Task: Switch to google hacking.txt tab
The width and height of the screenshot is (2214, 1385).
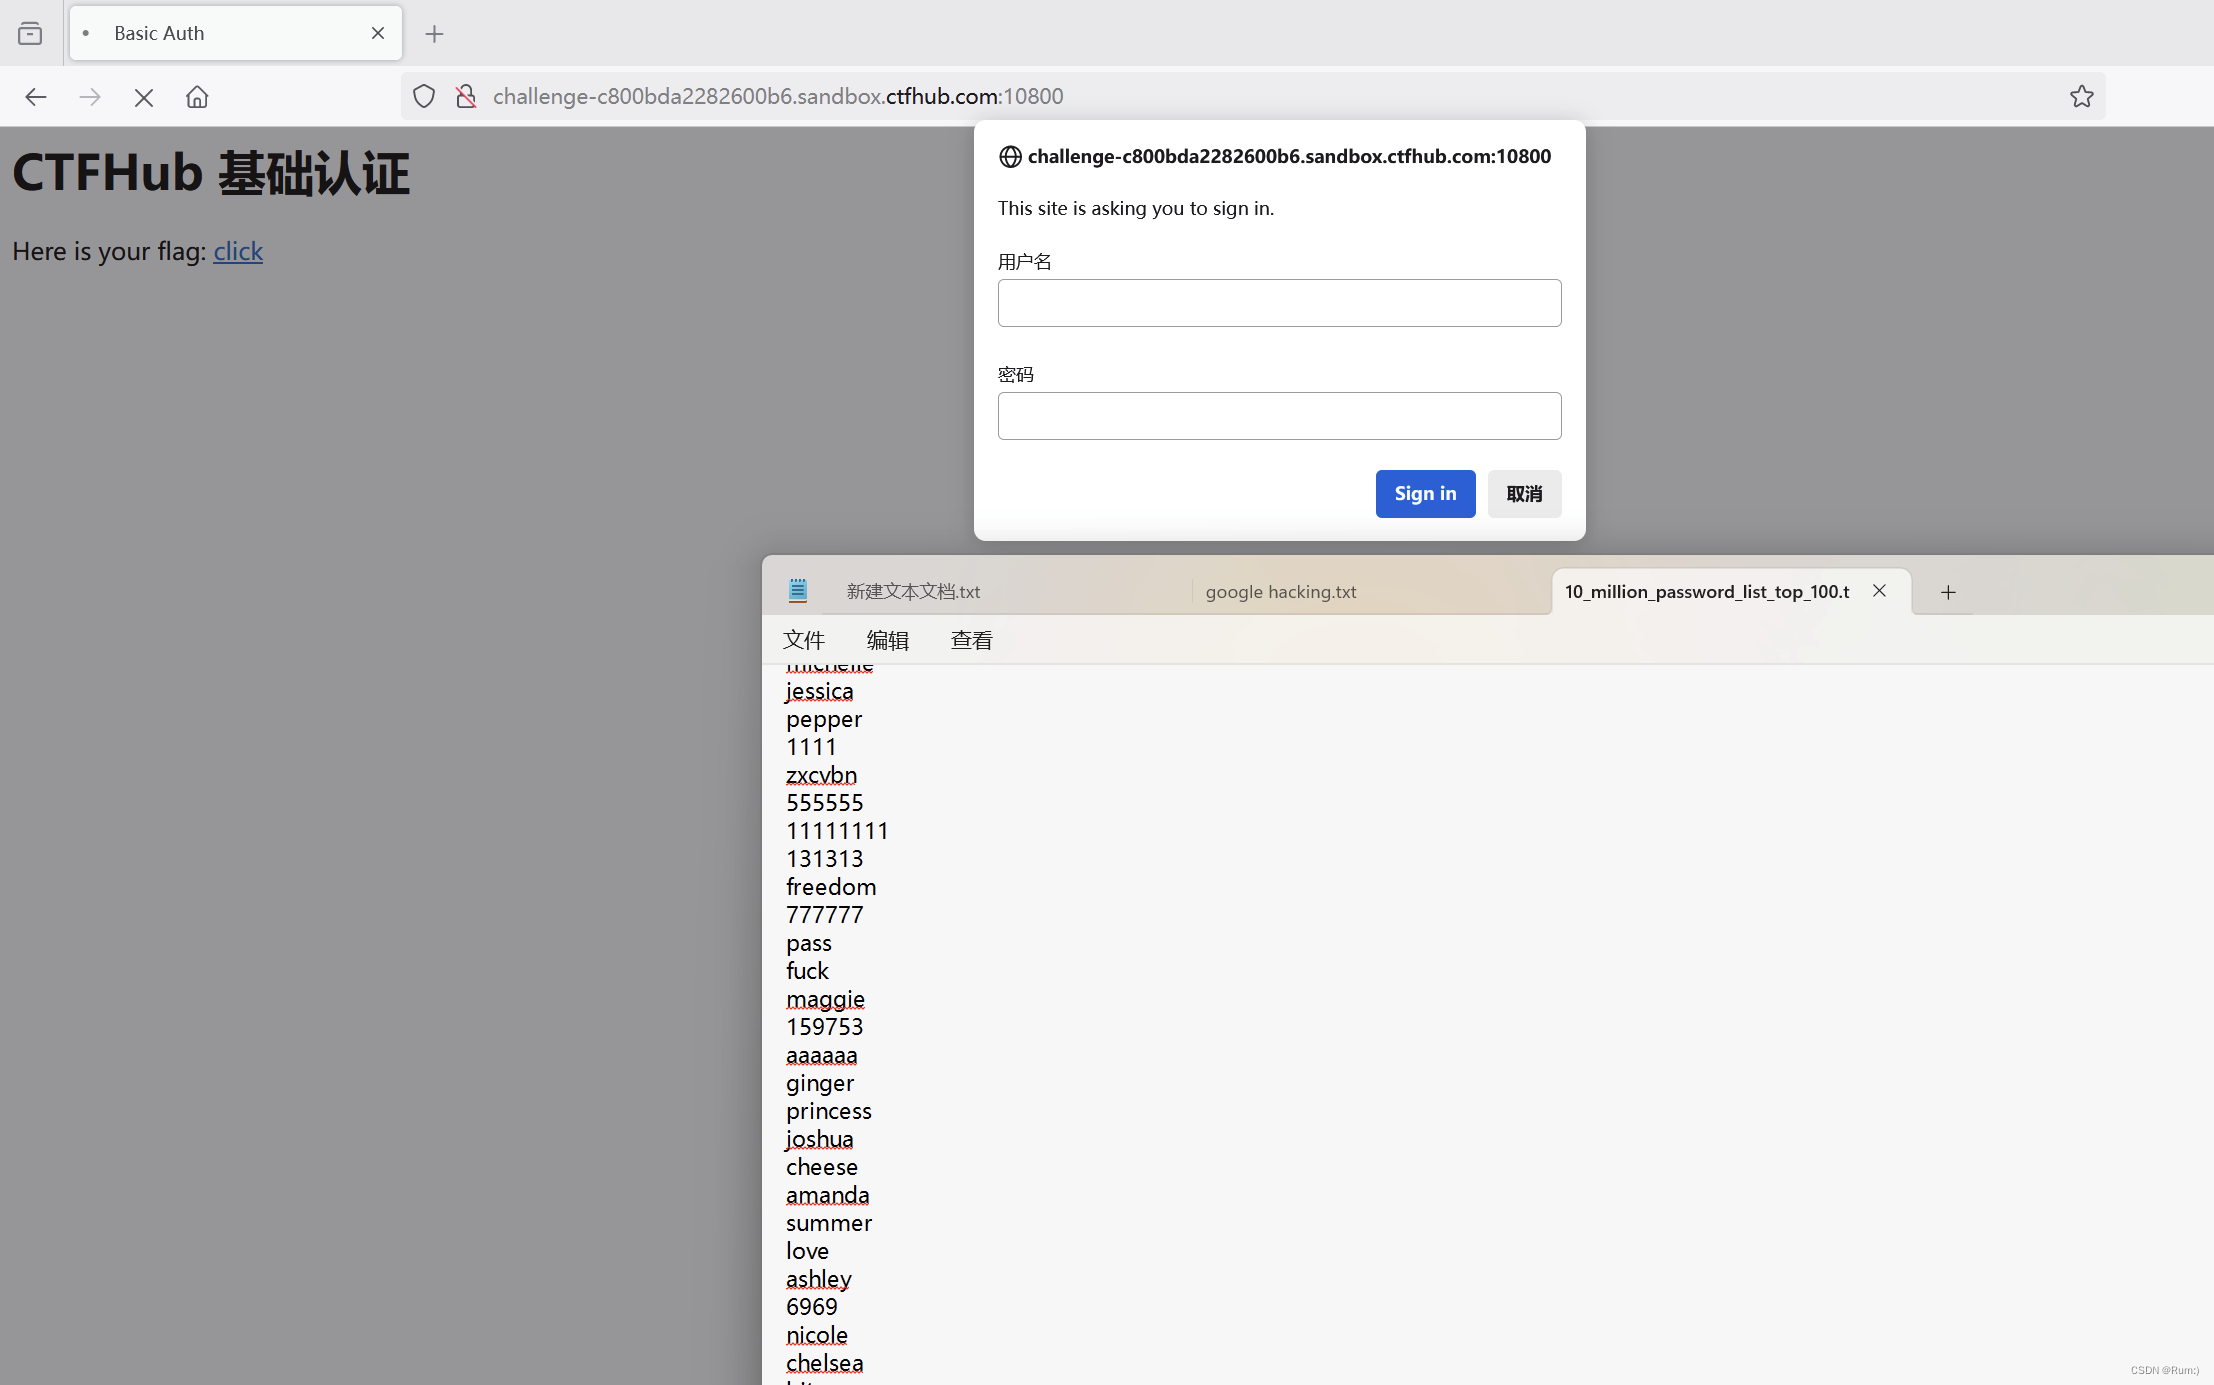Action: [1280, 592]
